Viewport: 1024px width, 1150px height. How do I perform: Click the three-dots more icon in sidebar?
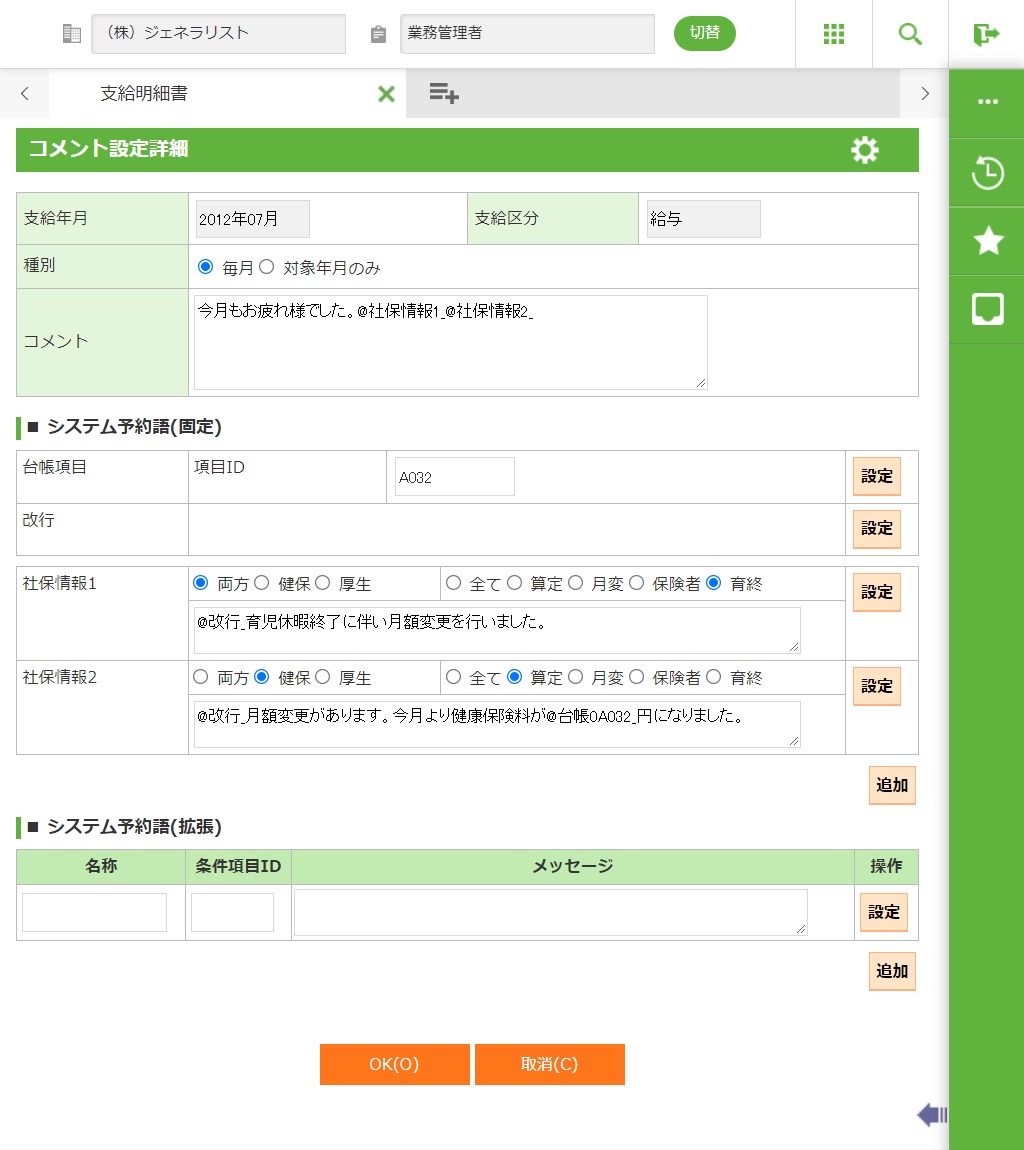[987, 102]
